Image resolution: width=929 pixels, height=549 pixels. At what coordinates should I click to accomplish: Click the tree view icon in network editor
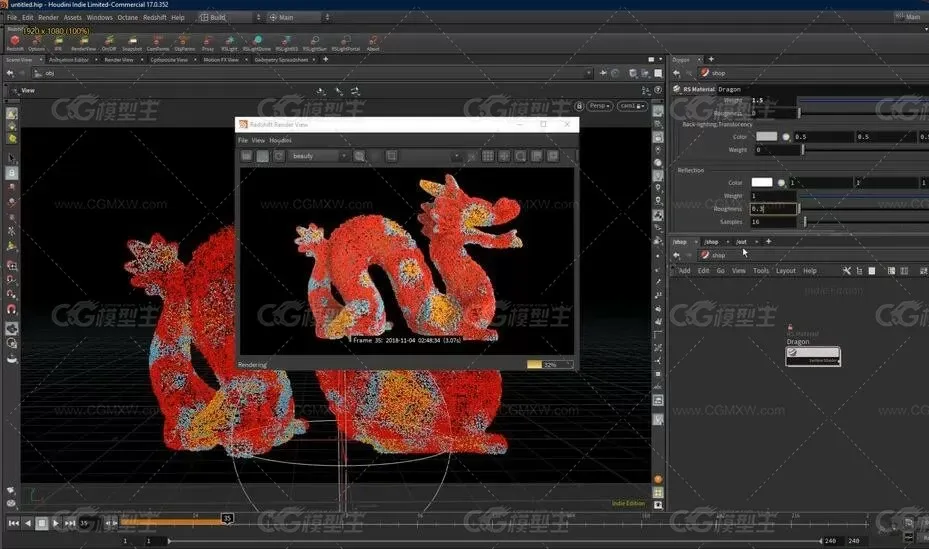coord(859,271)
